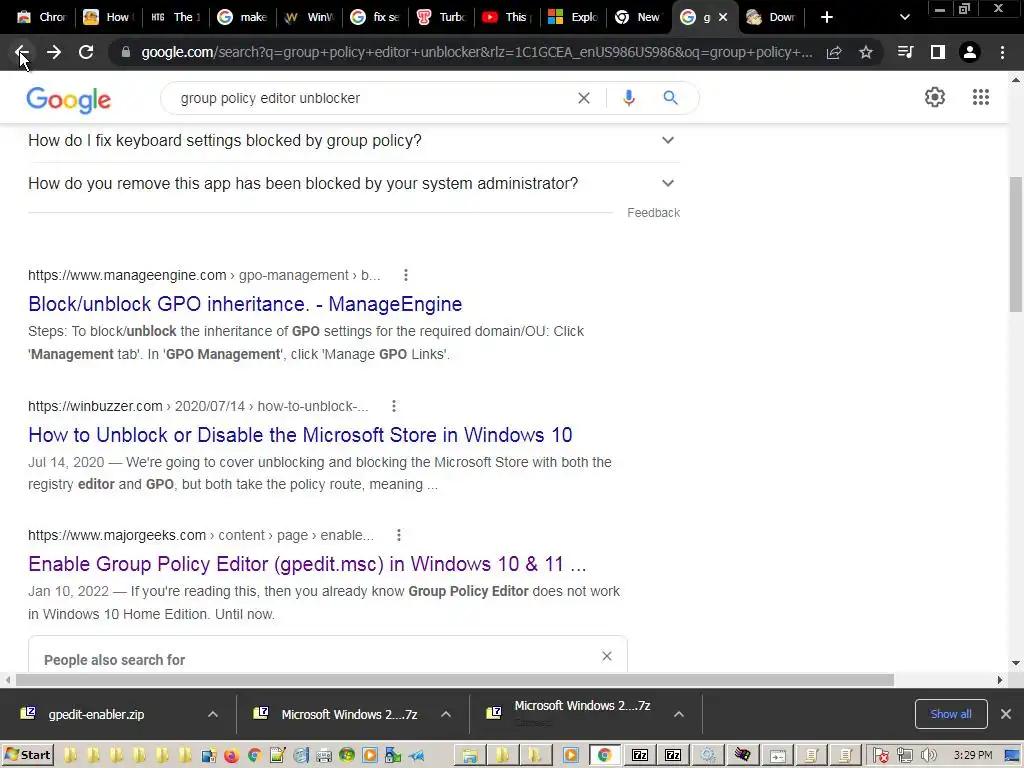Open the media controls icon in toolbar
Screen dimensions: 1024x768
point(905,52)
